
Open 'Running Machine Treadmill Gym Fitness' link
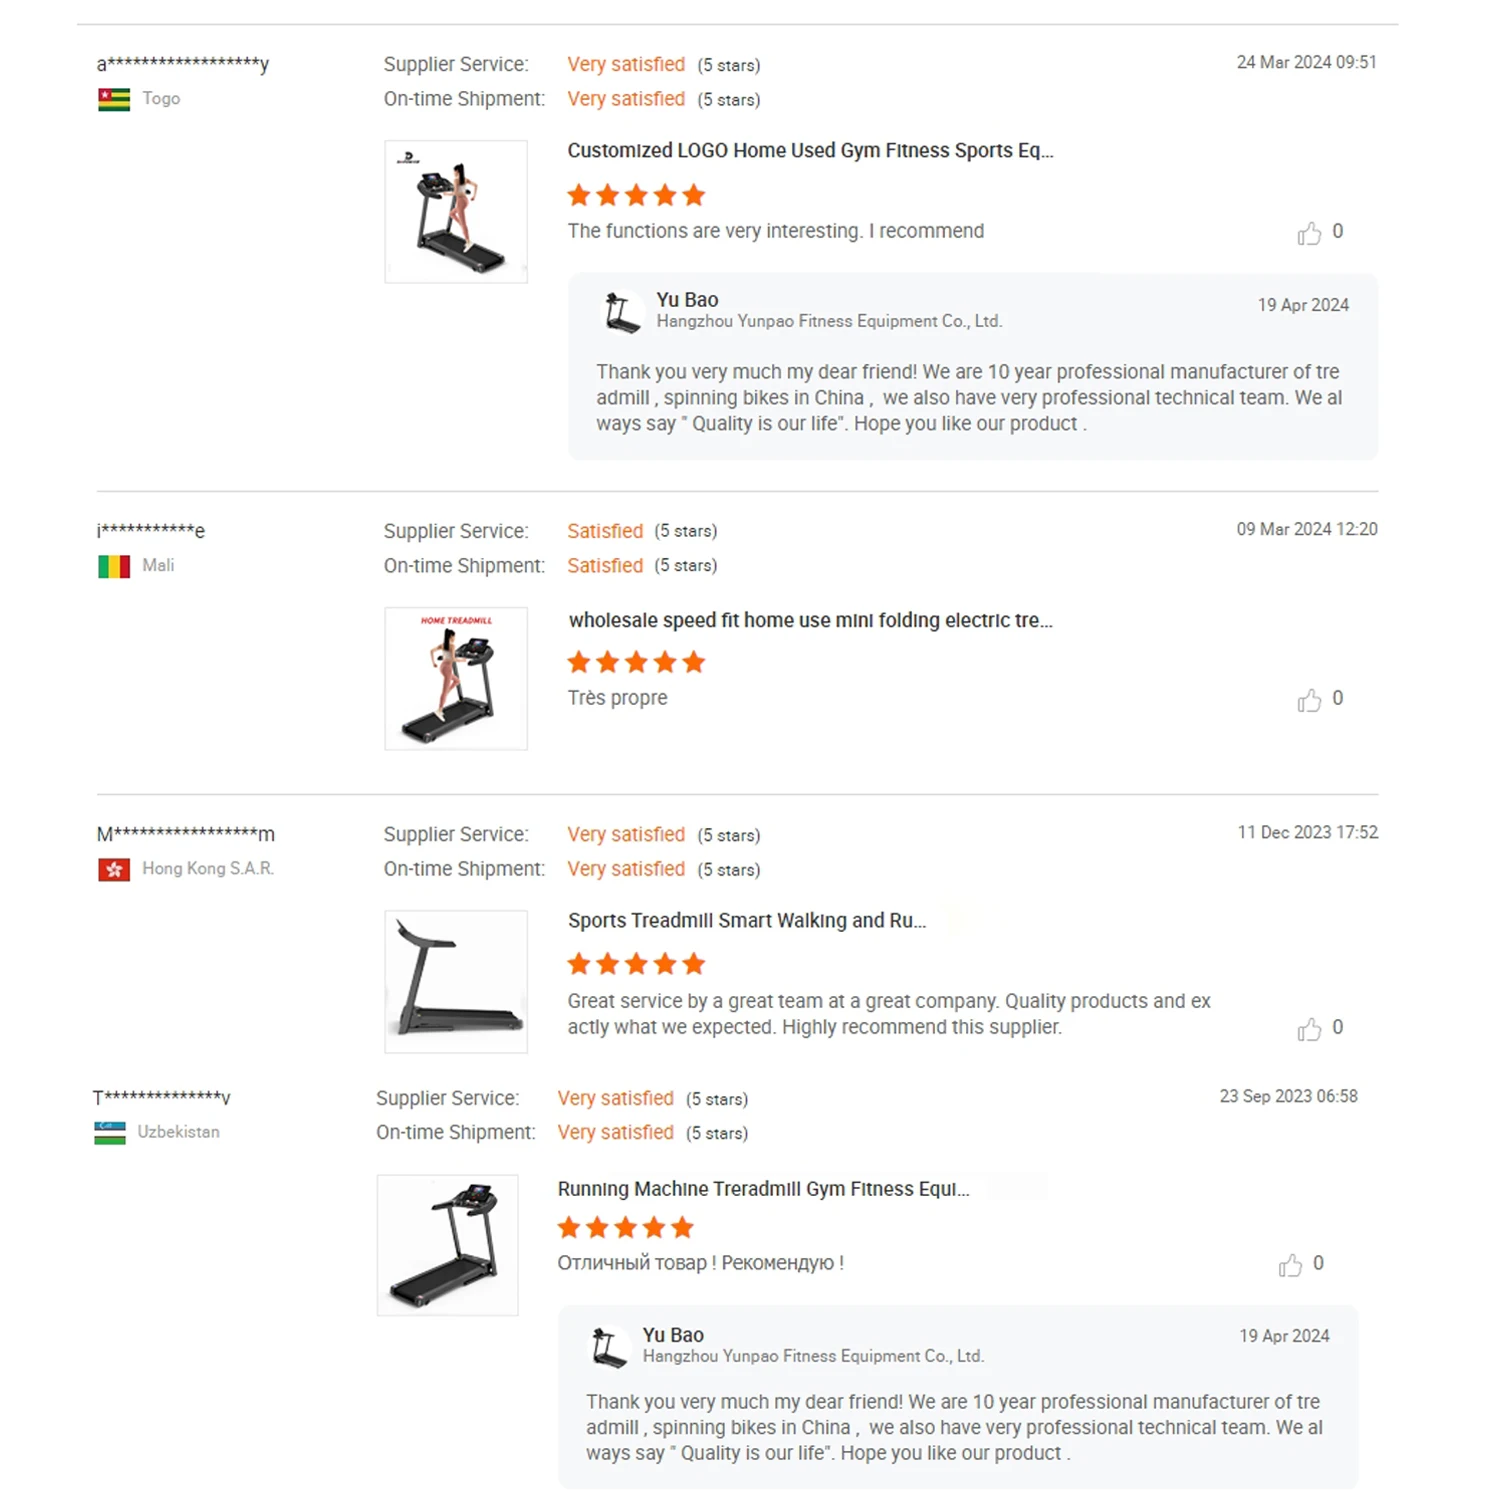coord(763,1189)
